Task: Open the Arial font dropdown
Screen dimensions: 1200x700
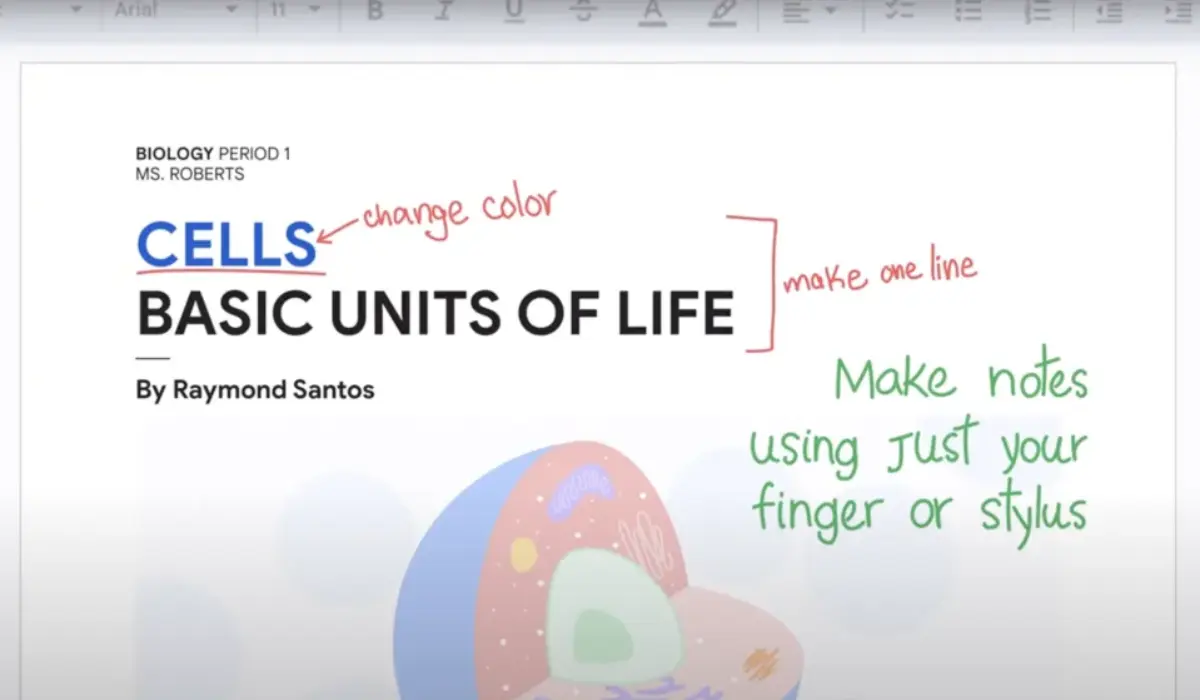Action: 175,10
